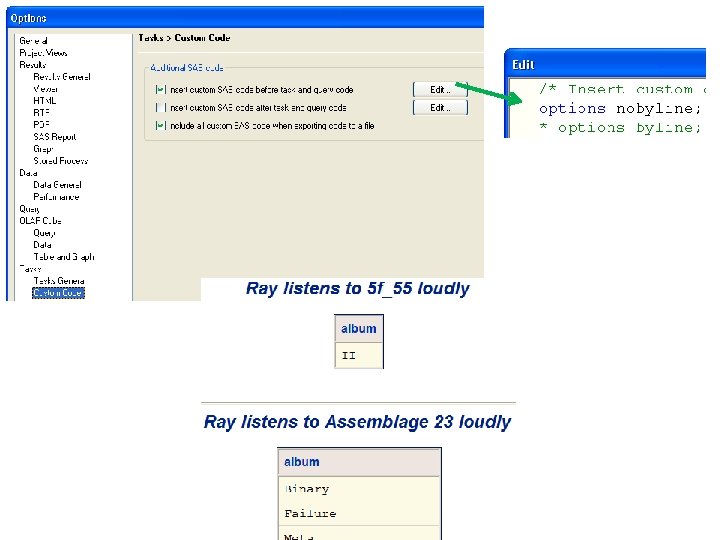Open Data under OLAP Cube
This screenshot has width=720, height=540.
click(42, 244)
